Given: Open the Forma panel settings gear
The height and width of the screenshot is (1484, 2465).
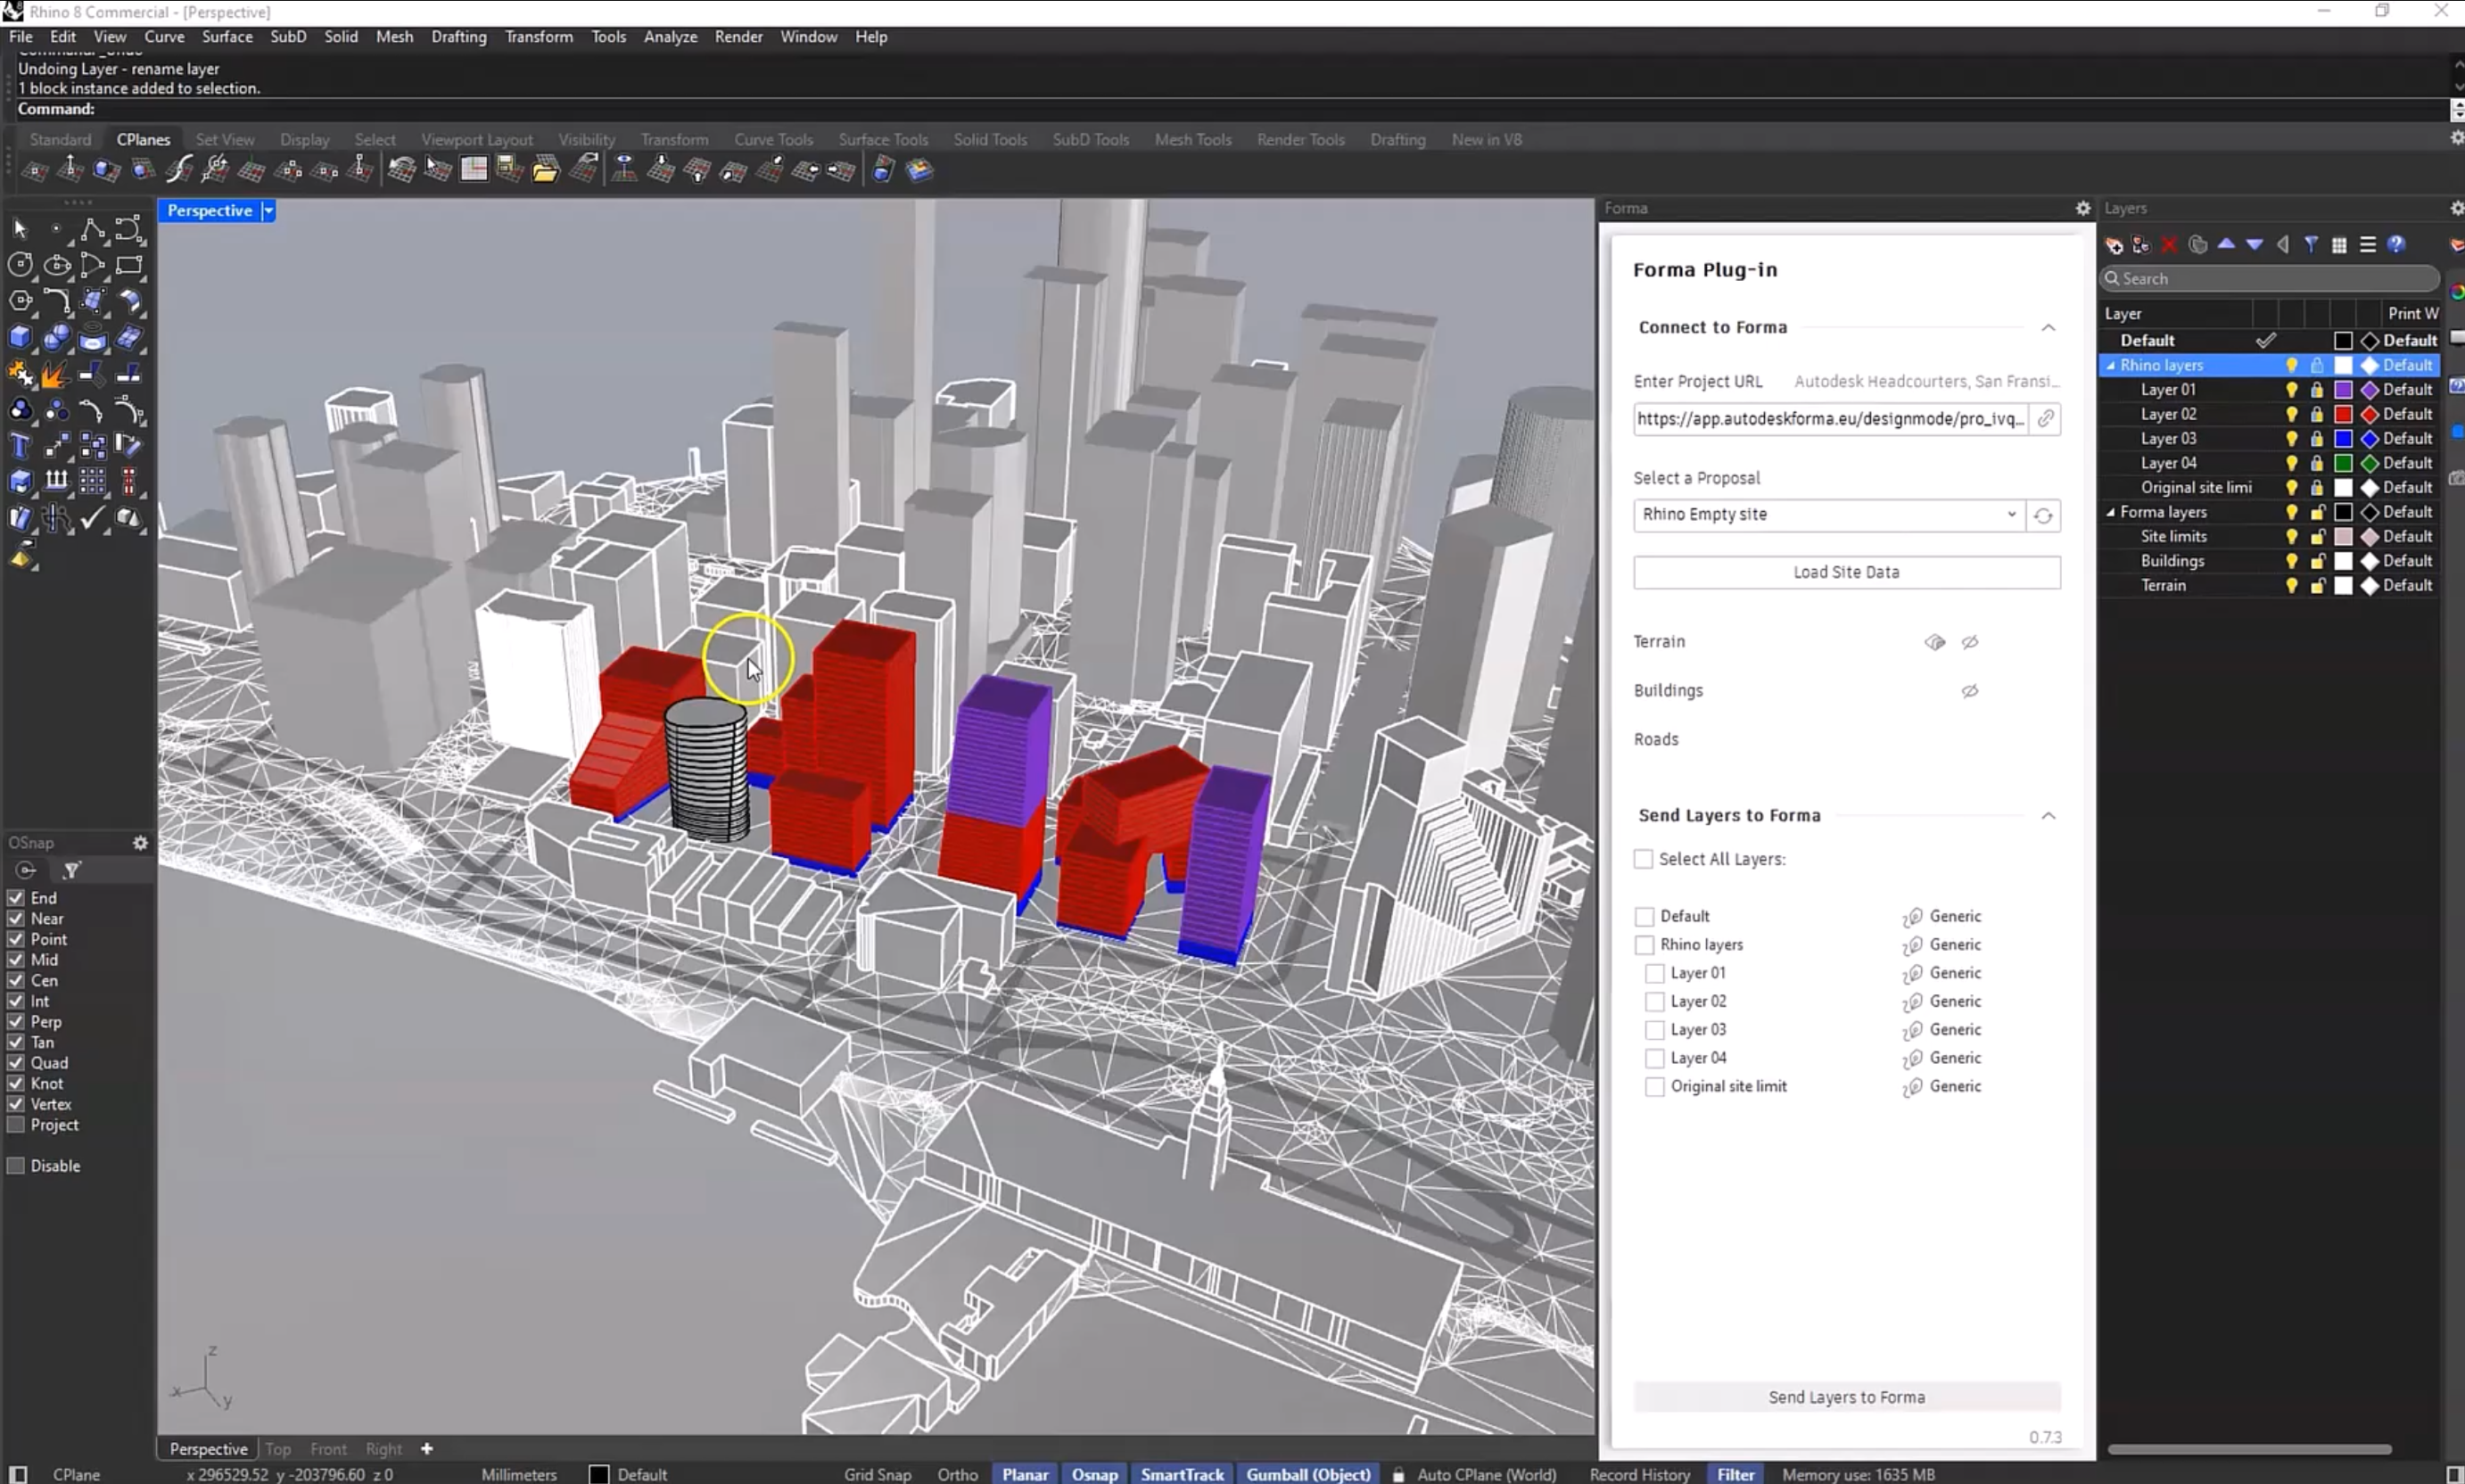Looking at the screenshot, I should (x=2082, y=208).
